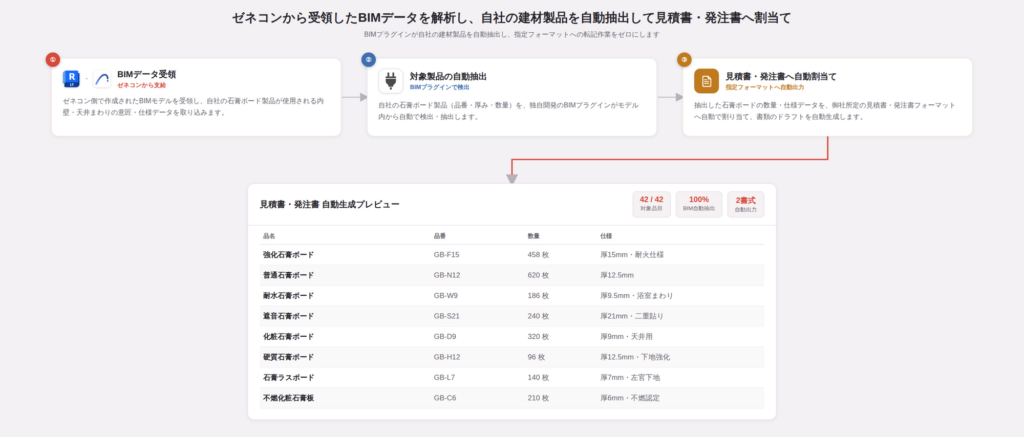Click the quantity "458 枚"
The image size is (1024, 437).
(538, 255)
